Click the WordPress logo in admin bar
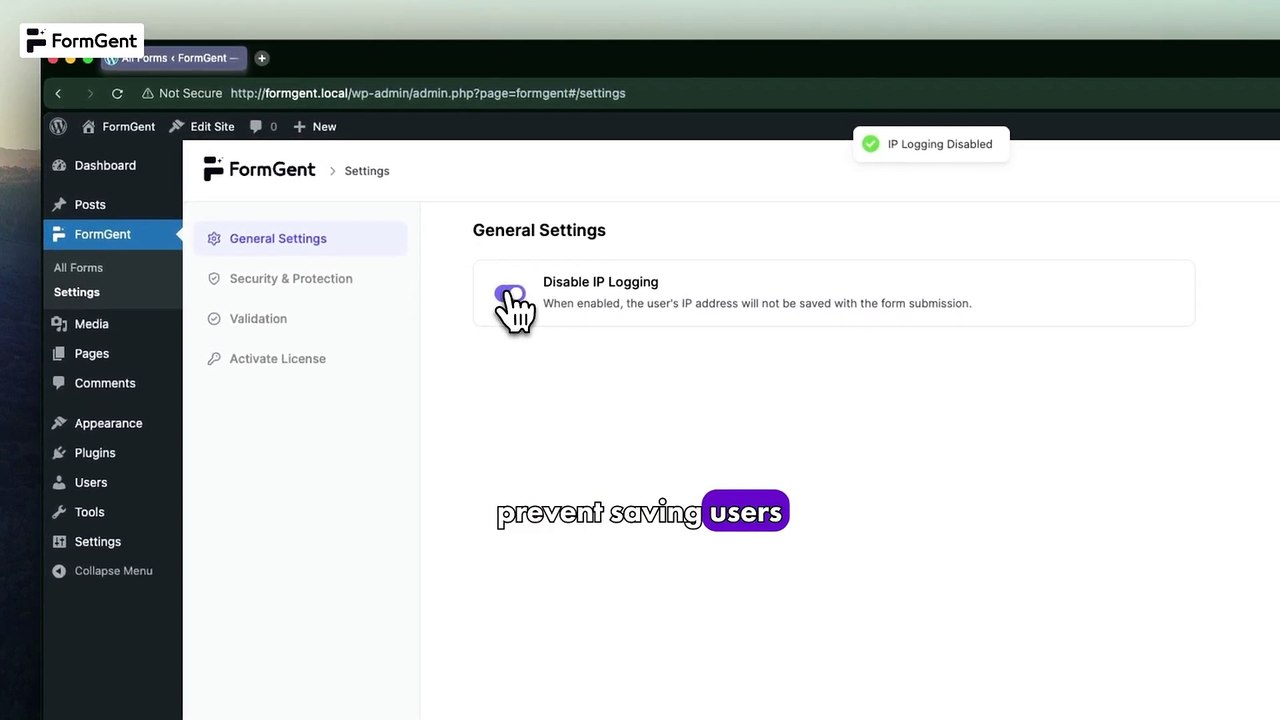The width and height of the screenshot is (1280, 720). (58, 126)
